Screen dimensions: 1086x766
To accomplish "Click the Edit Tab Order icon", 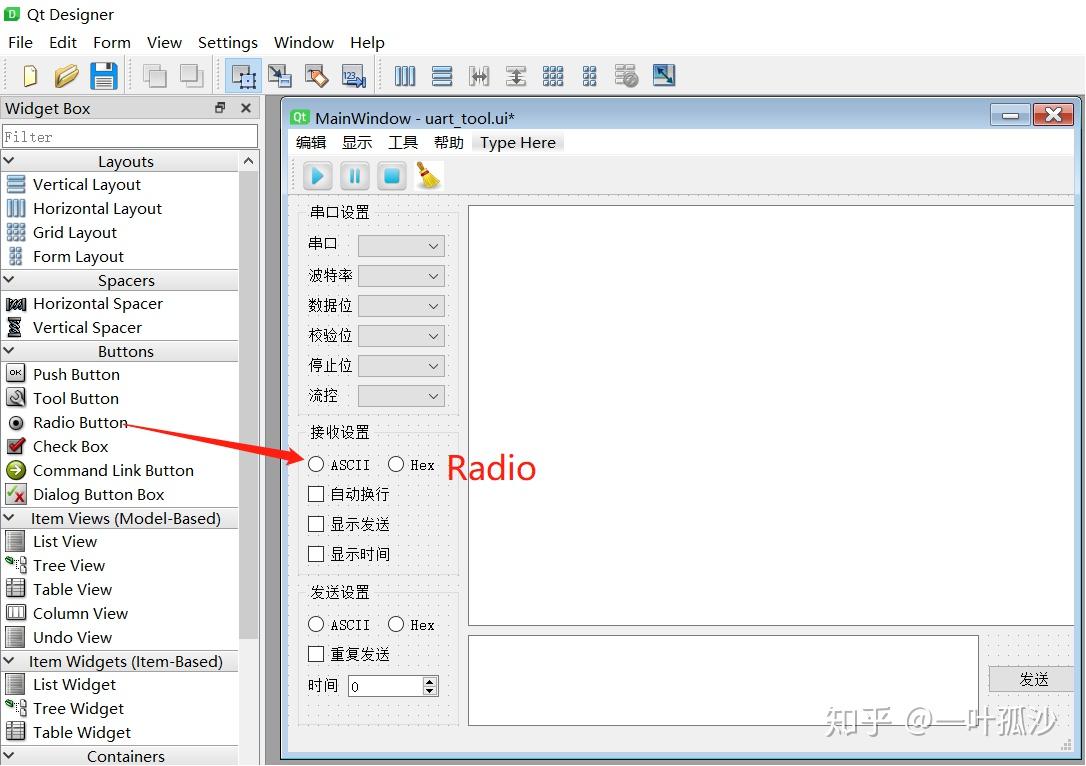I will 352,75.
